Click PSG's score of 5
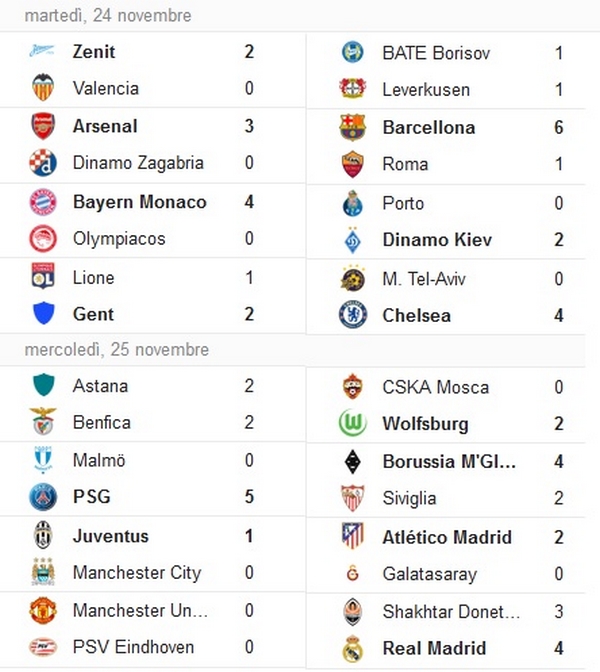This screenshot has height=672, width=600. [x=249, y=497]
